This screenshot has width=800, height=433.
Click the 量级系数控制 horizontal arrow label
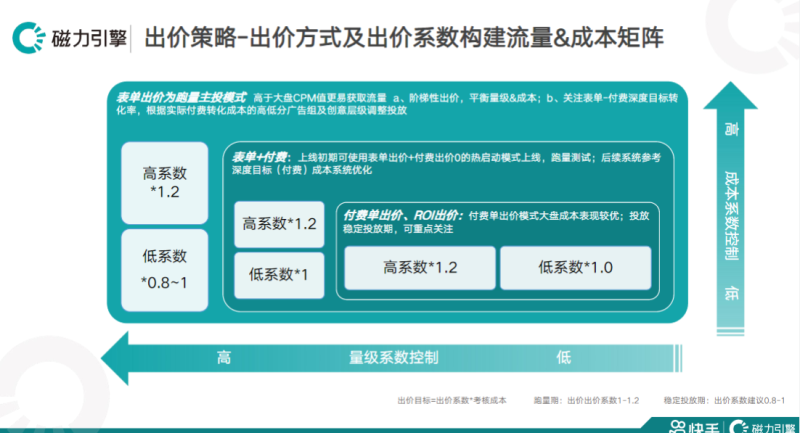[x=393, y=358]
